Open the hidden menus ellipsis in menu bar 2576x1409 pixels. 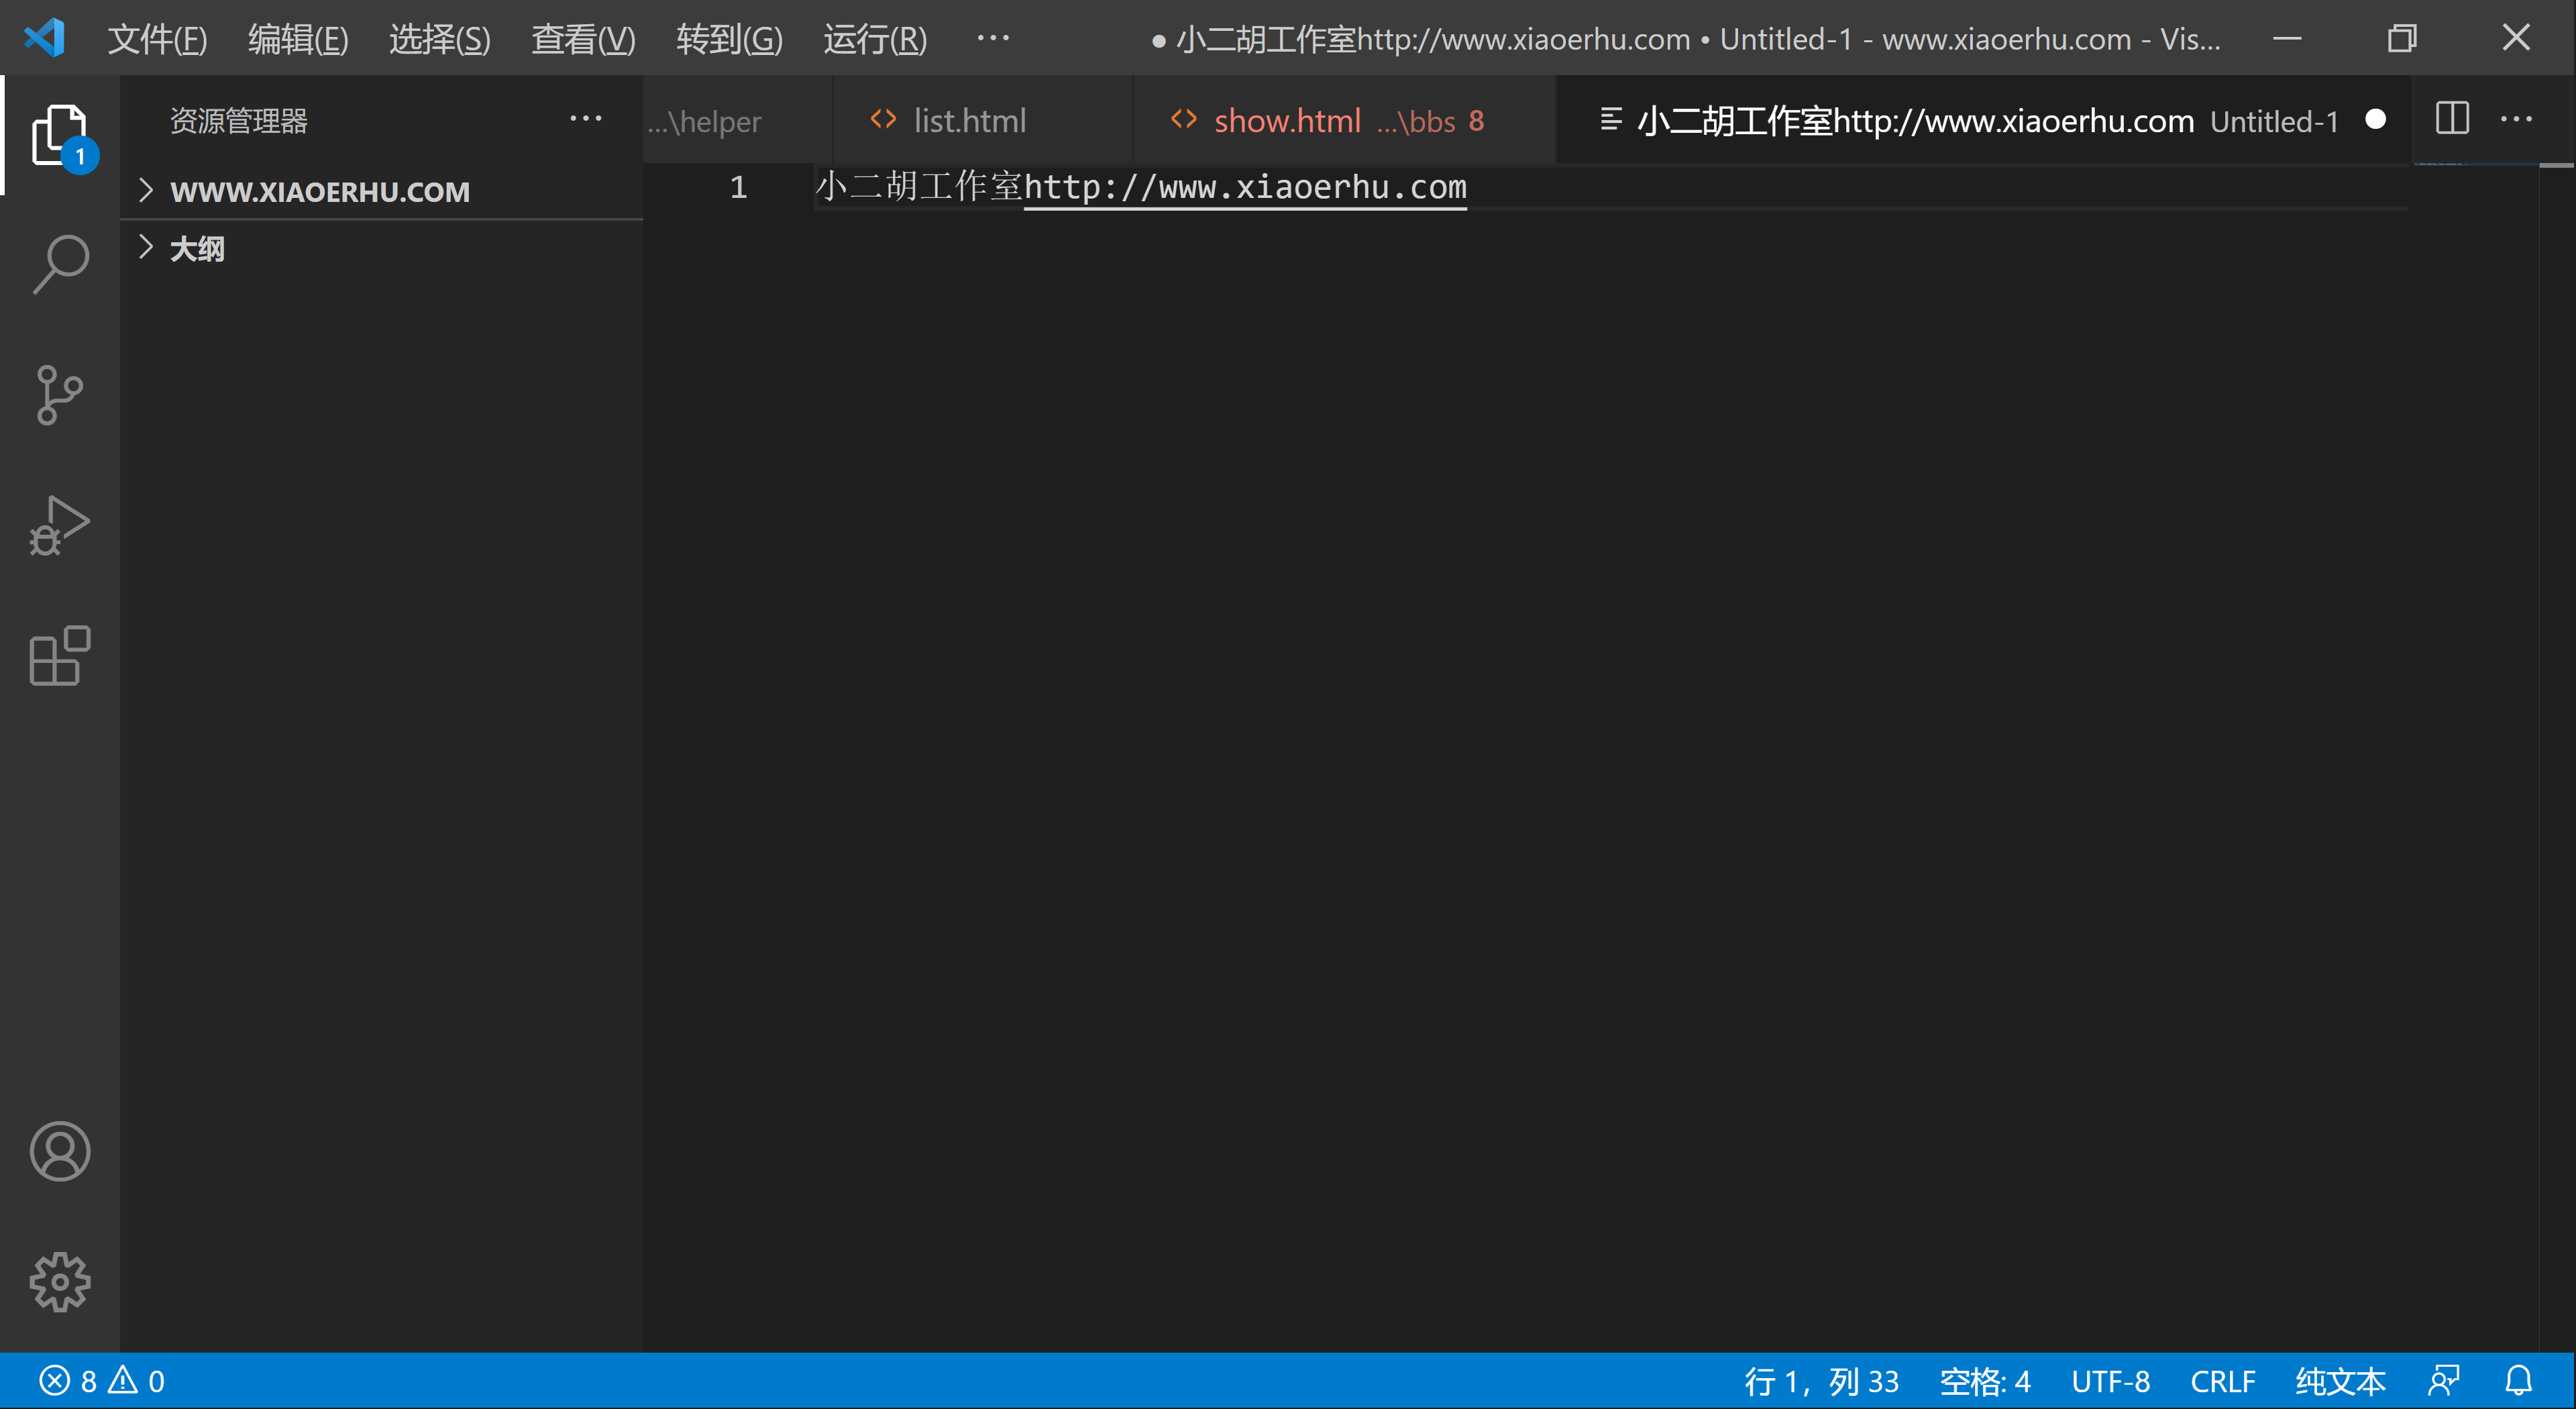pyautogui.click(x=992, y=38)
